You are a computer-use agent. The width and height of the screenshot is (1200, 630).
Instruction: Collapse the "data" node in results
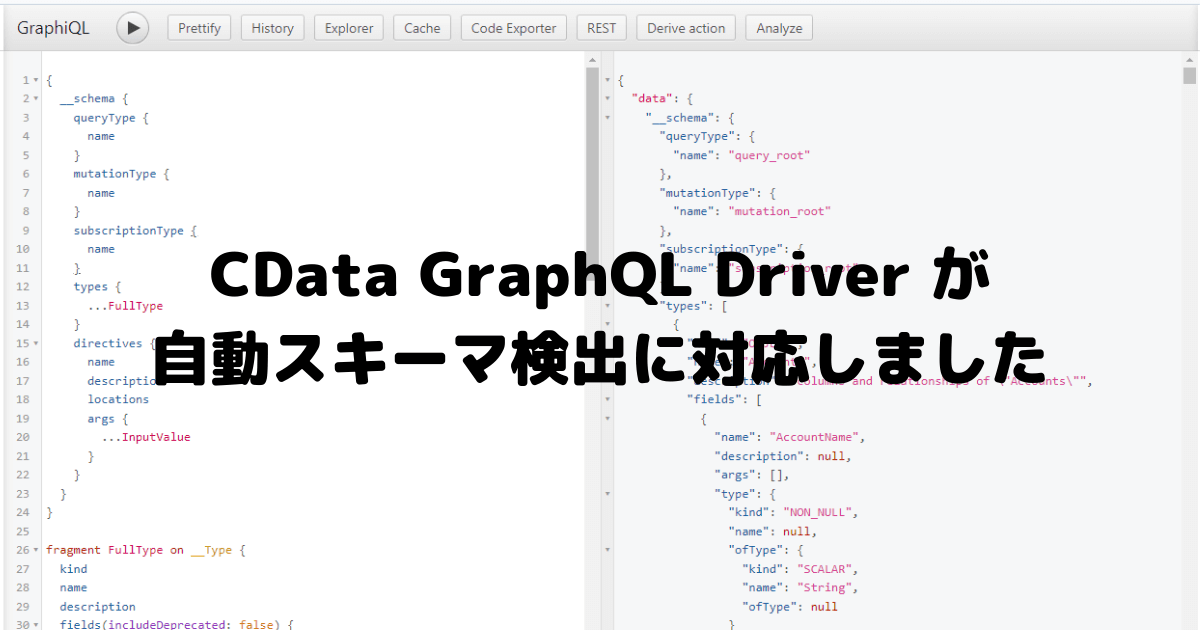(607, 99)
